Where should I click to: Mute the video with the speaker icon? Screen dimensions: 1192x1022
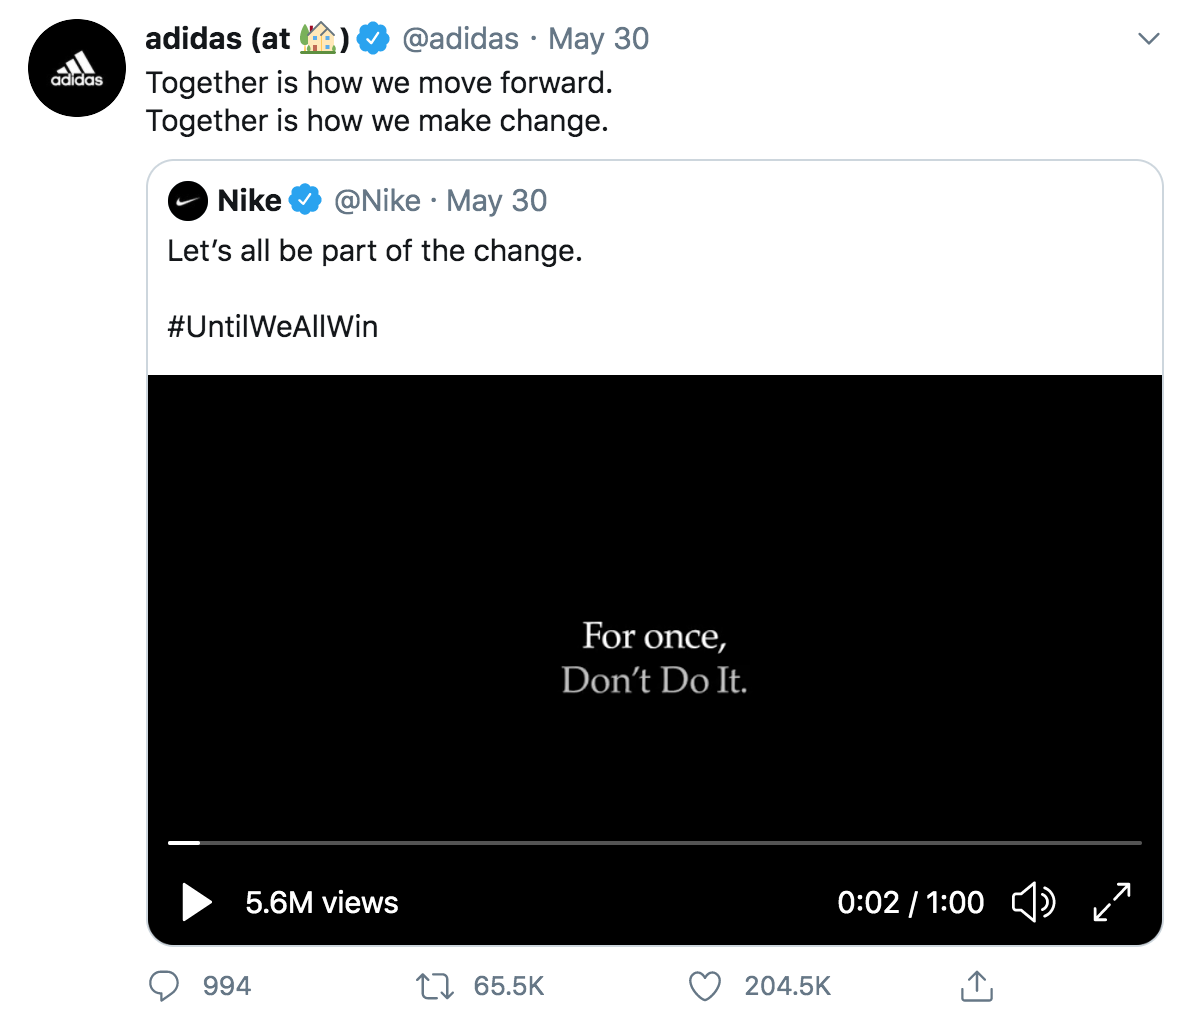tap(1033, 903)
